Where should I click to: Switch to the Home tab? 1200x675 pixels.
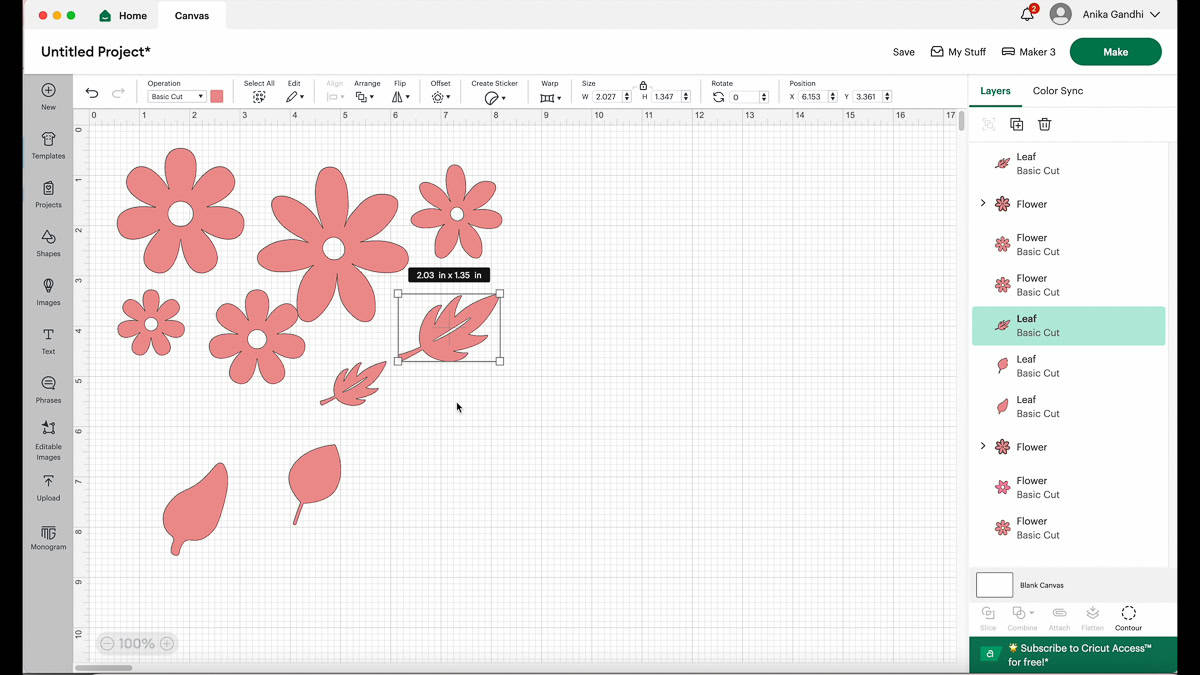coord(123,15)
